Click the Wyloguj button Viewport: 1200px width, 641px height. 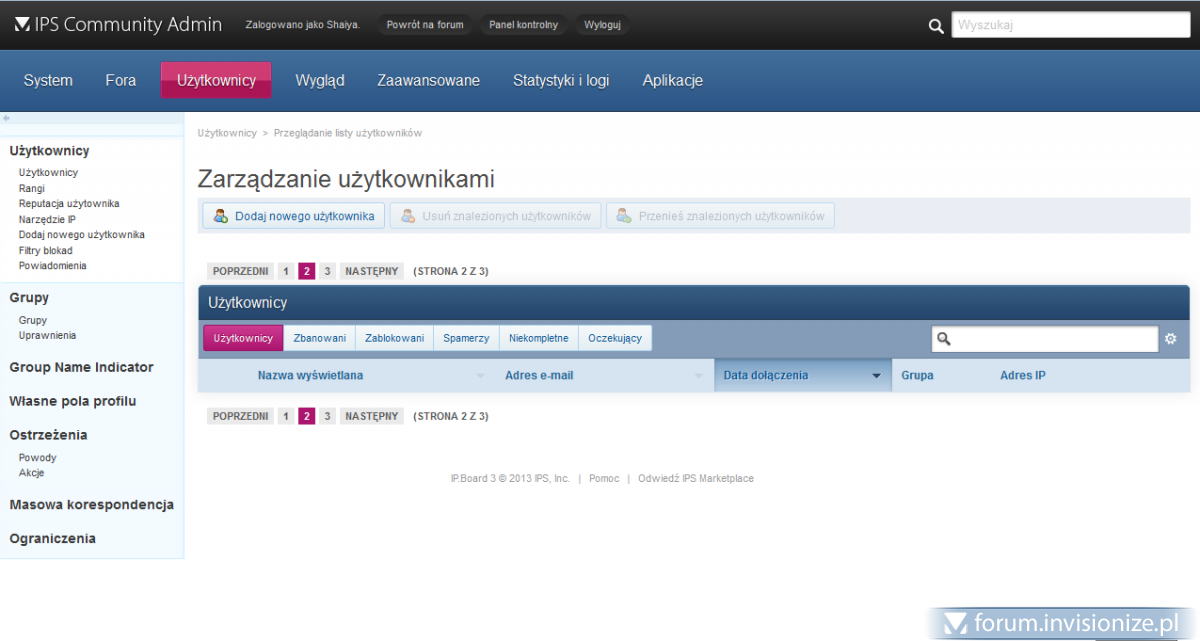(602, 24)
